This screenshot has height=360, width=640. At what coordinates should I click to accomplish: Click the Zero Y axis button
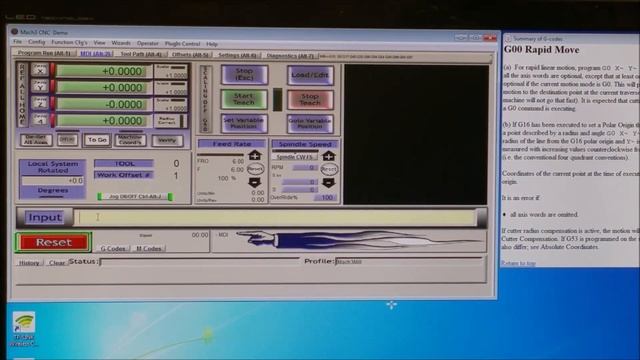coord(40,87)
